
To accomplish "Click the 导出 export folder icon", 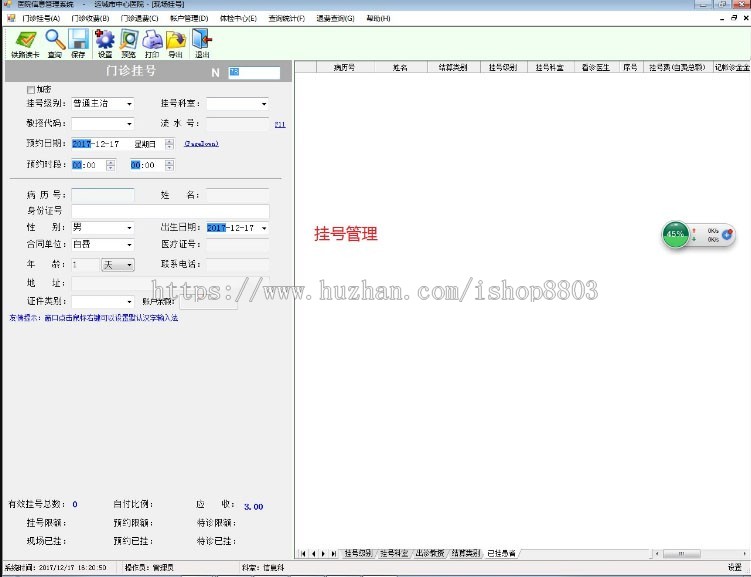I will (176, 43).
